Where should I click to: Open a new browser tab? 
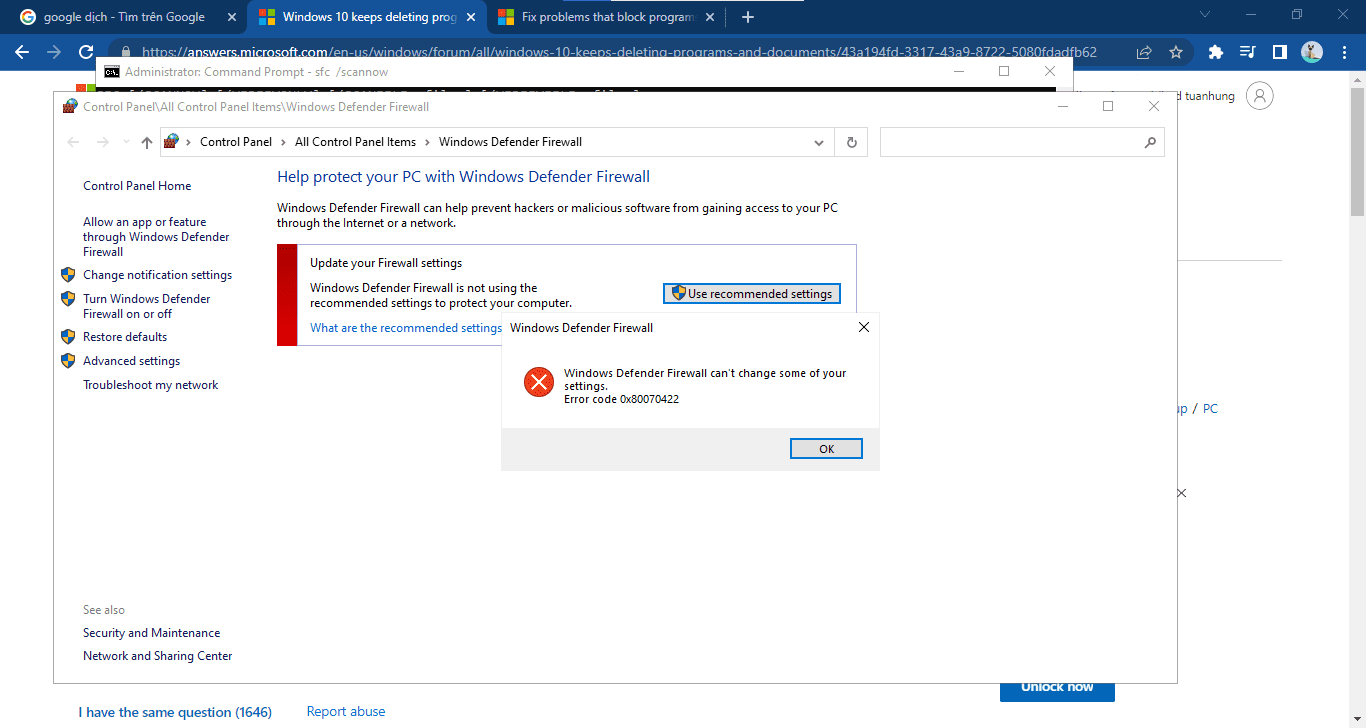click(748, 17)
